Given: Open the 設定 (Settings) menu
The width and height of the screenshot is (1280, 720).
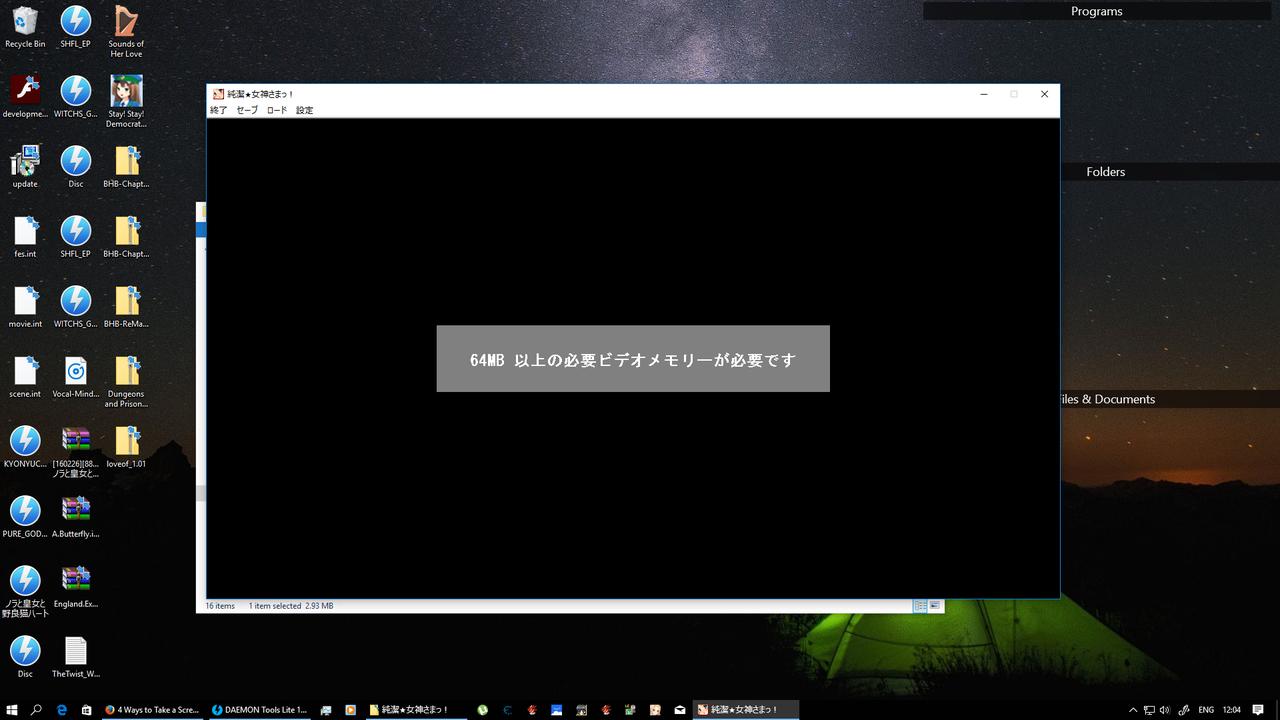Looking at the screenshot, I should coord(304,110).
